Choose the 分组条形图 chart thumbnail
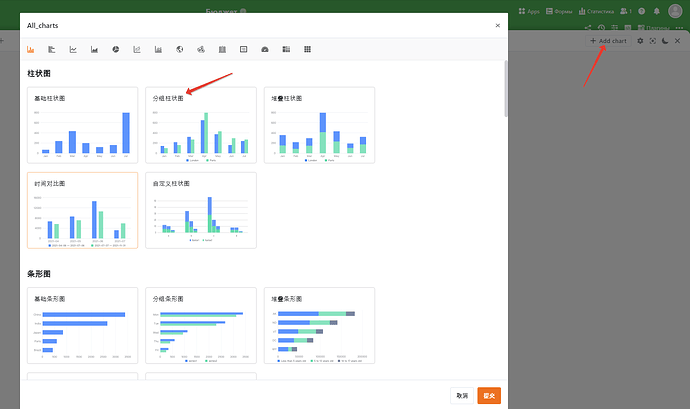Screen dimensions: 690x409 tap(201, 325)
